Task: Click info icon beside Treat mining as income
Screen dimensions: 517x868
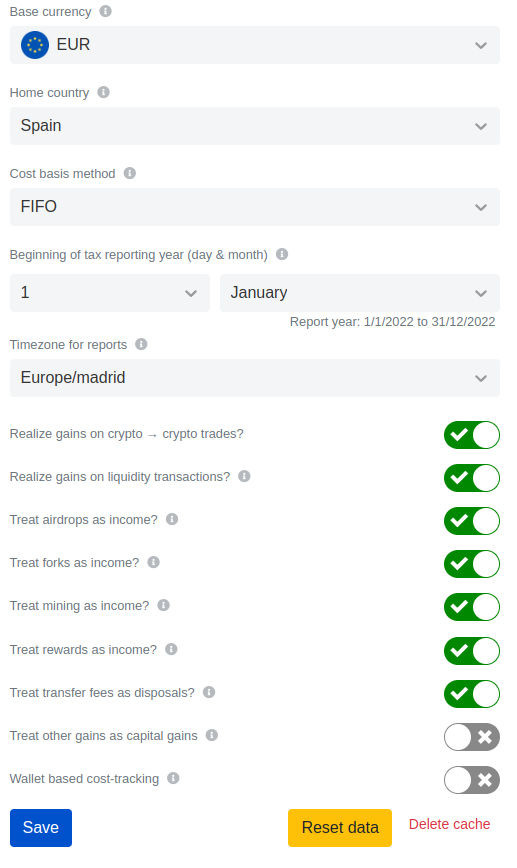Action: [x=163, y=605]
